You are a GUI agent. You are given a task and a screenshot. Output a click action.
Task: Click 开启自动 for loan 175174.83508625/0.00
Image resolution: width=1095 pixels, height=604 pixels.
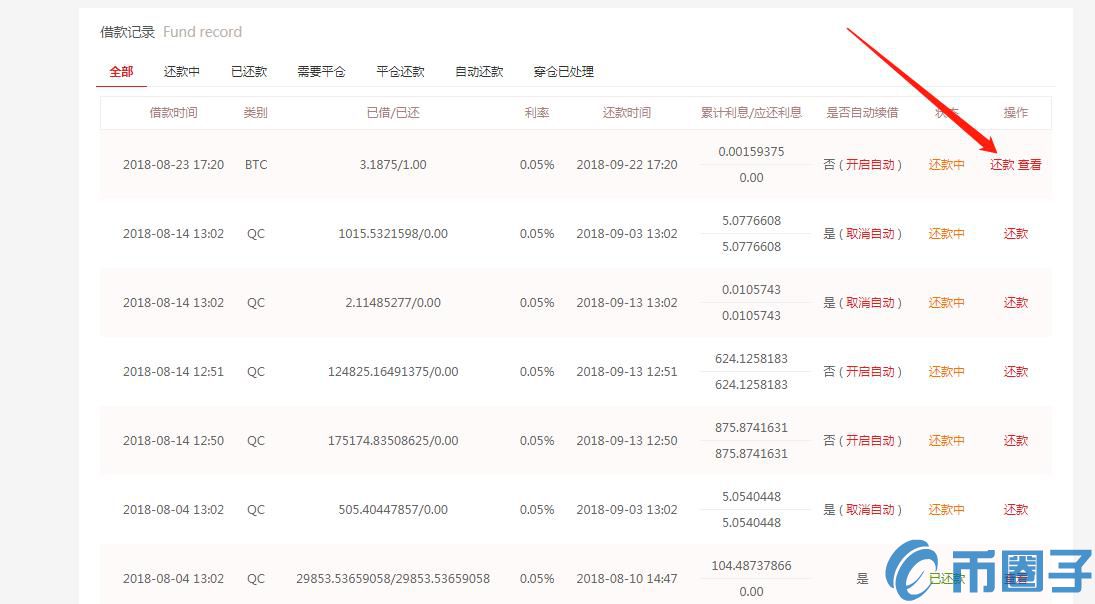click(x=870, y=441)
